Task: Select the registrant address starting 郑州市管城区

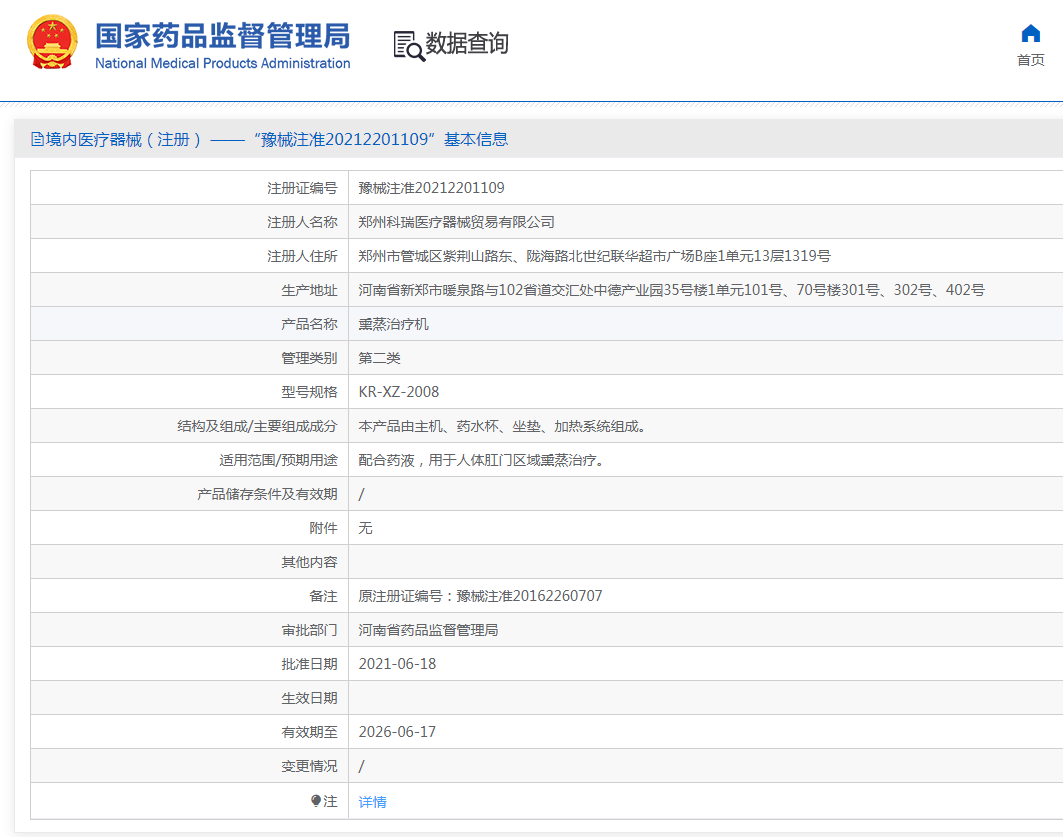Action: (595, 256)
